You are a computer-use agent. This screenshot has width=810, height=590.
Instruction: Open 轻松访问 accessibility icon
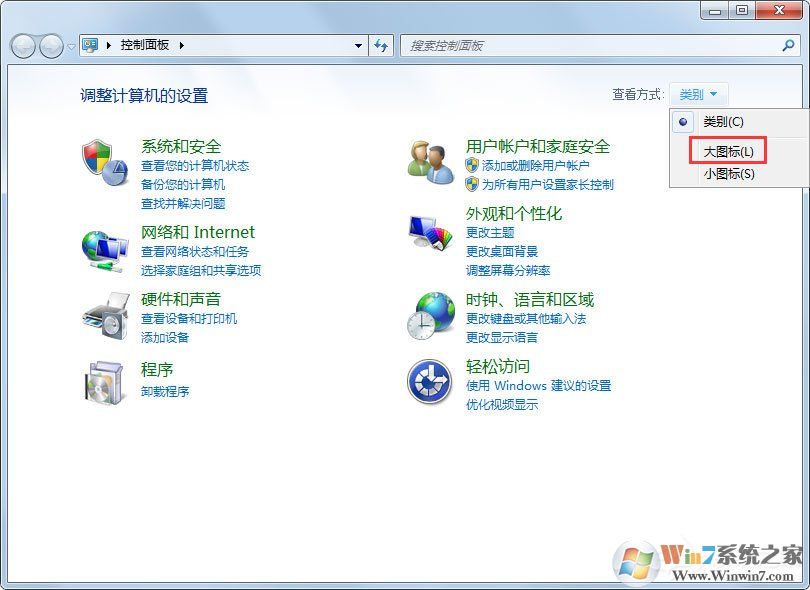click(430, 381)
